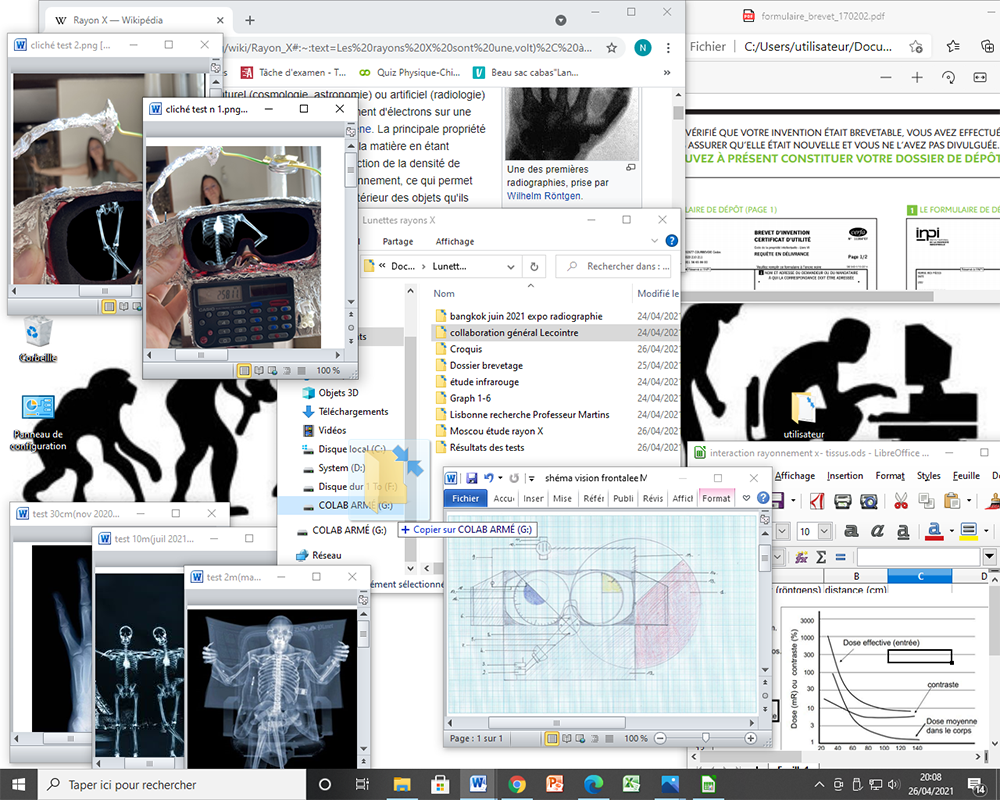The width and height of the screenshot is (1000, 800).
Task: Click the zoom-in plus in PDF toolbar
Action: 917,77
